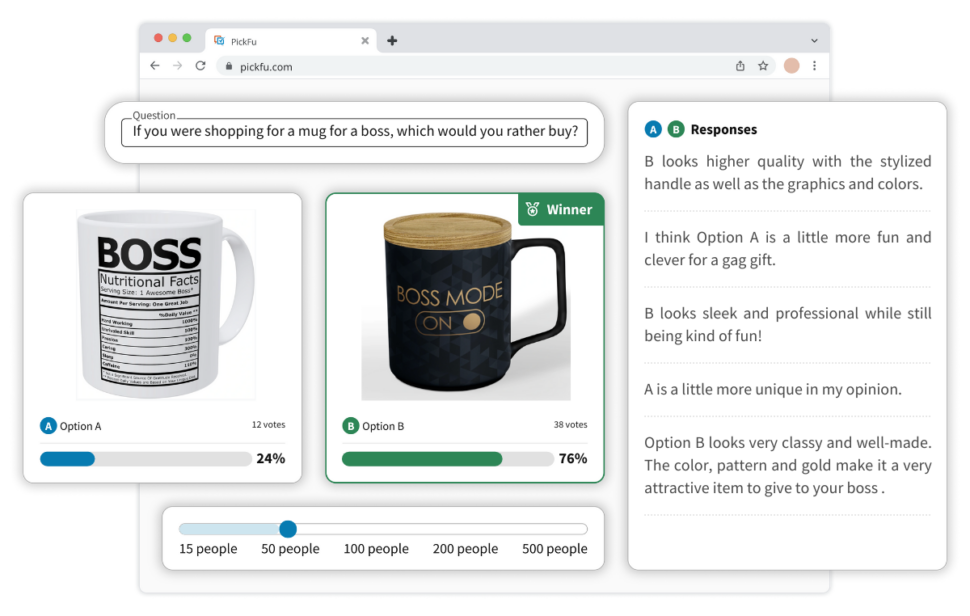Bookmark page with the star icon

(763, 66)
